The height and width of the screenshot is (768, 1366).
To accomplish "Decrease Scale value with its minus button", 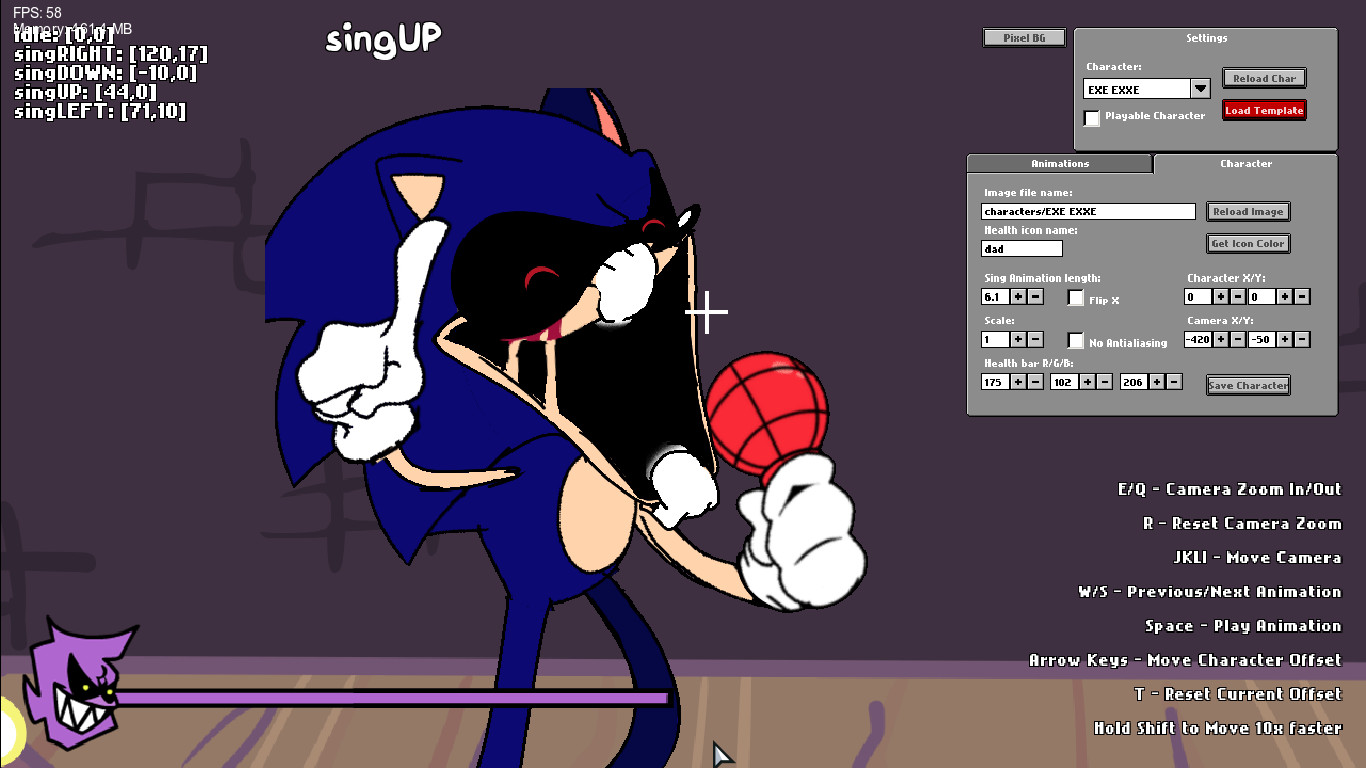I will click(x=1035, y=340).
